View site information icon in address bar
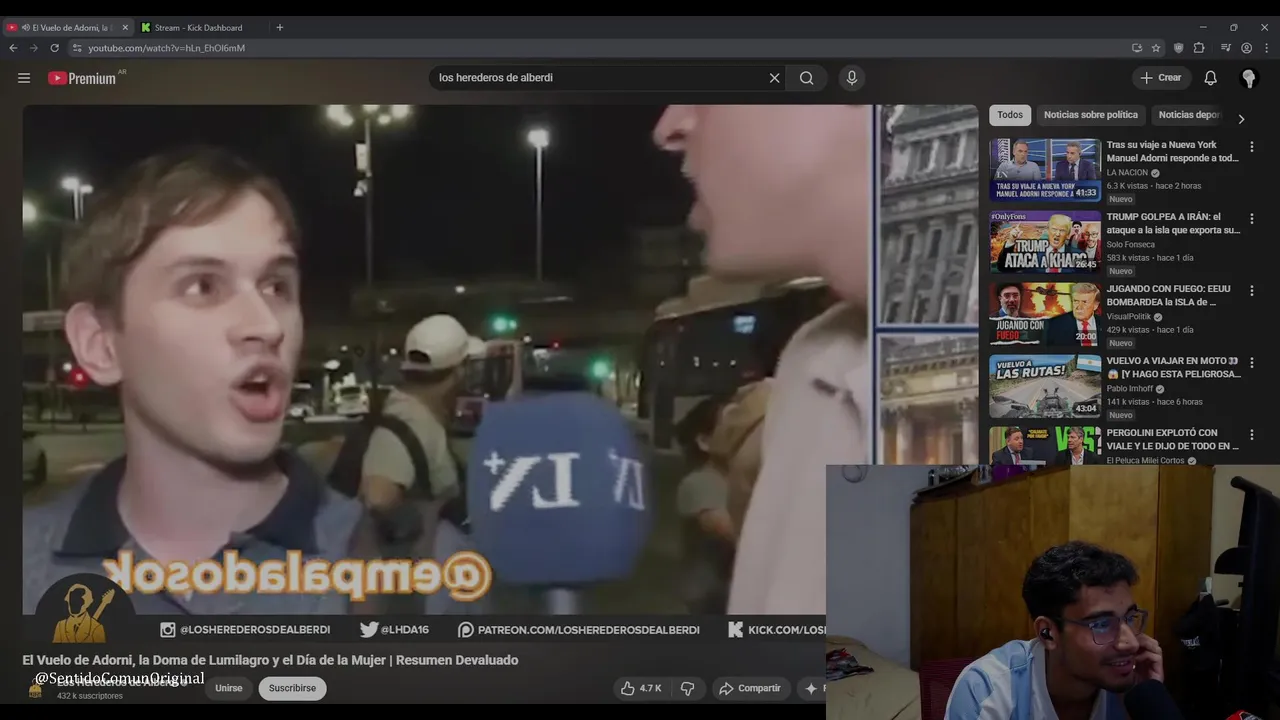This screenshot has height=720, width=1280. click(x=77, y=48)
